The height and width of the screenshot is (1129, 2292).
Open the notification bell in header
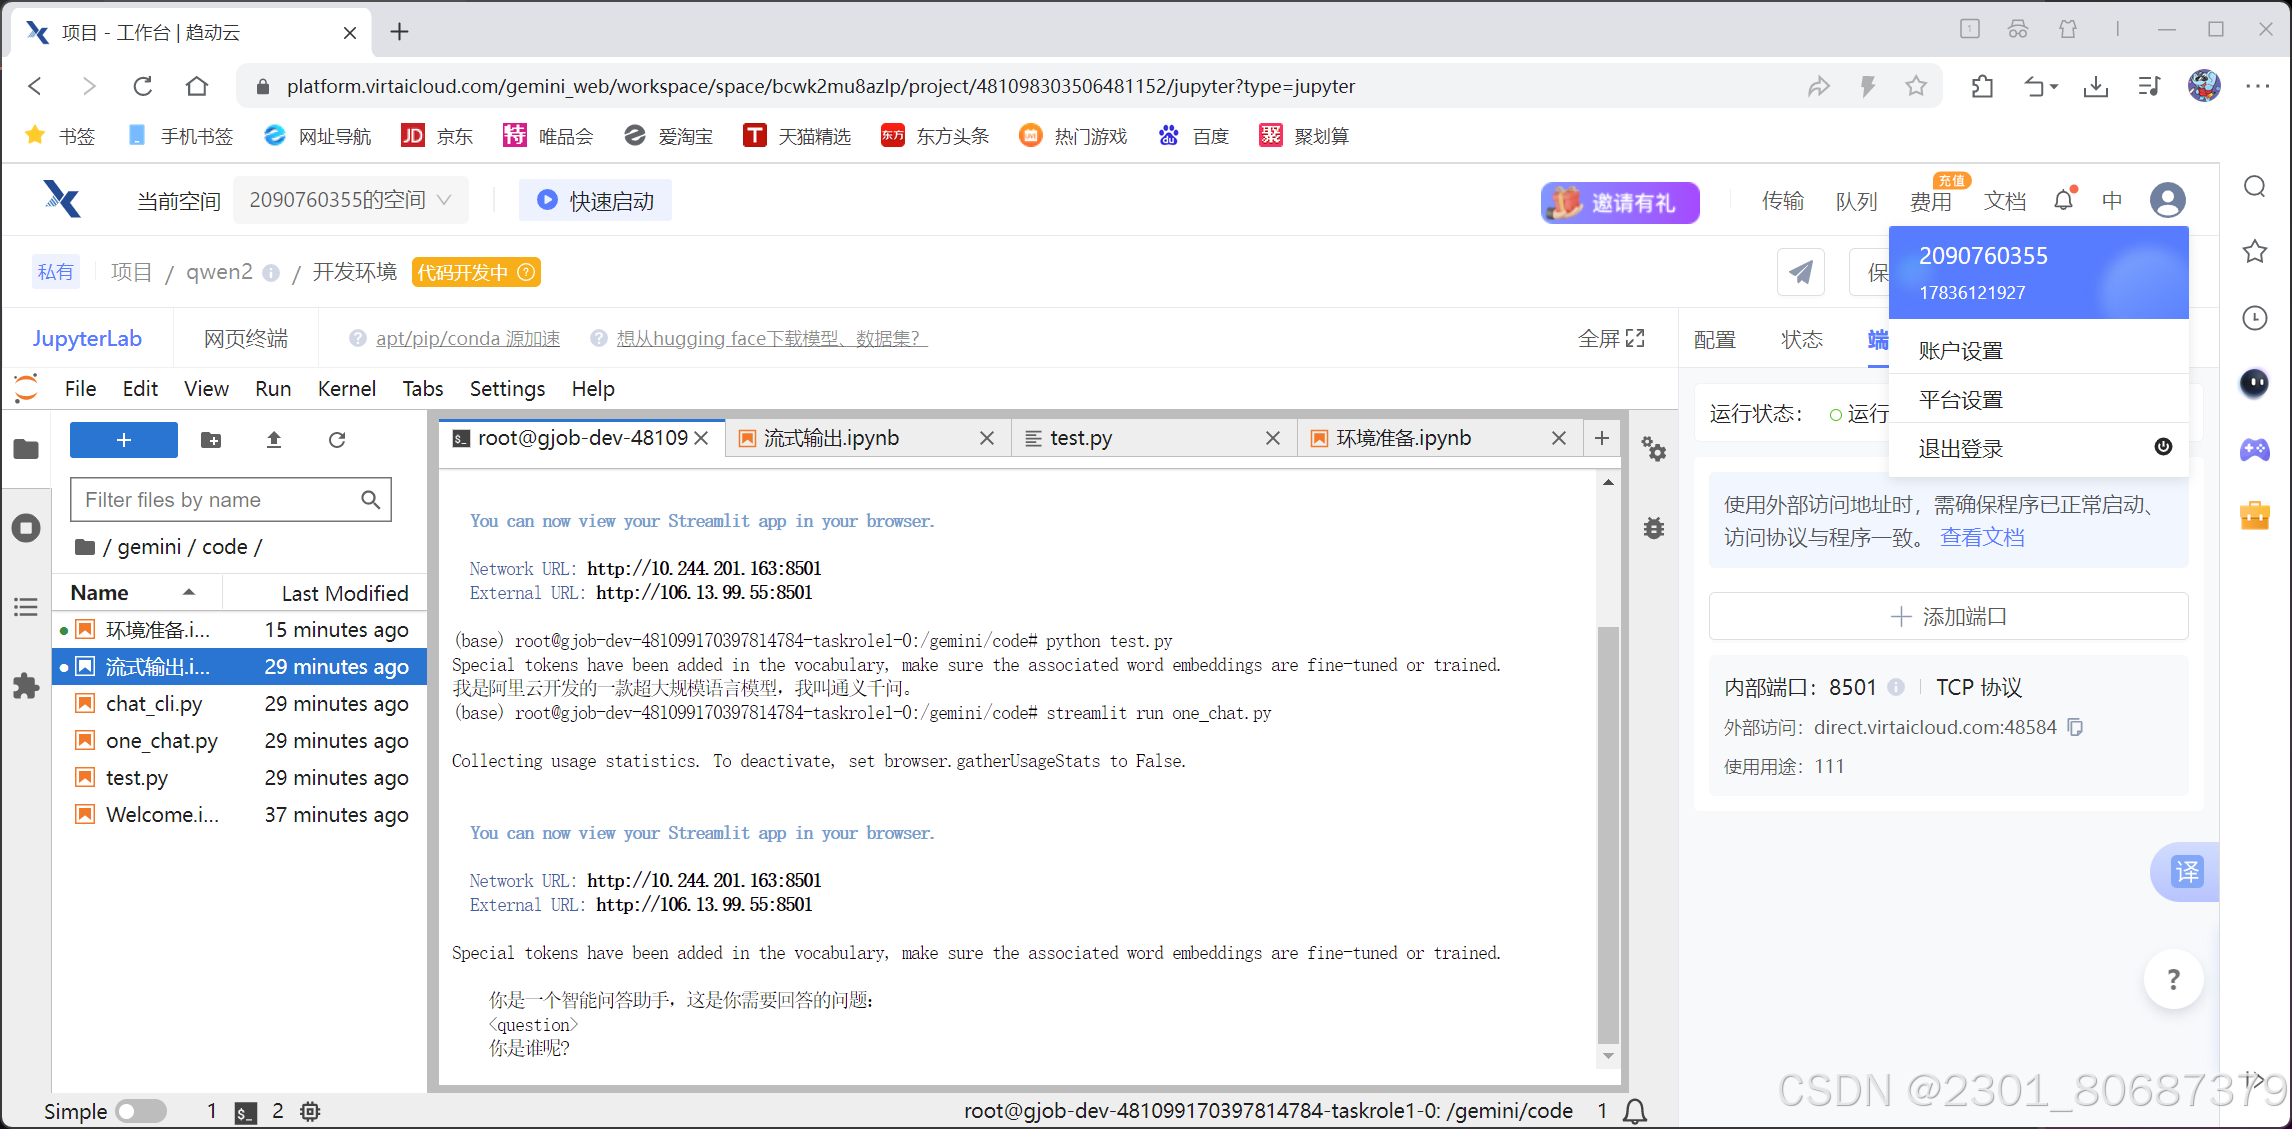pos(2064,201)
